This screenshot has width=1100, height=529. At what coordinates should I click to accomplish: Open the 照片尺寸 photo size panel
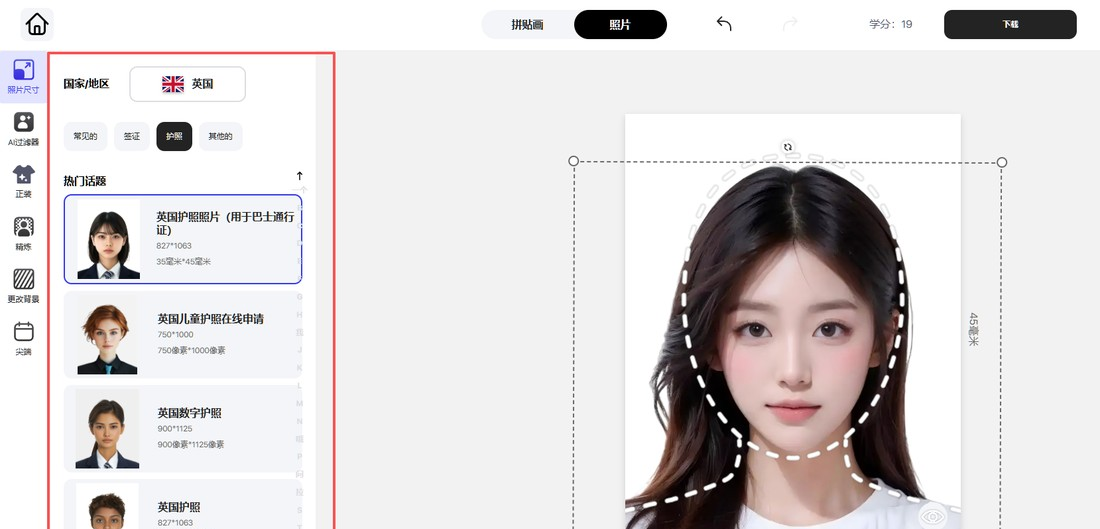[x=23, y=77]
